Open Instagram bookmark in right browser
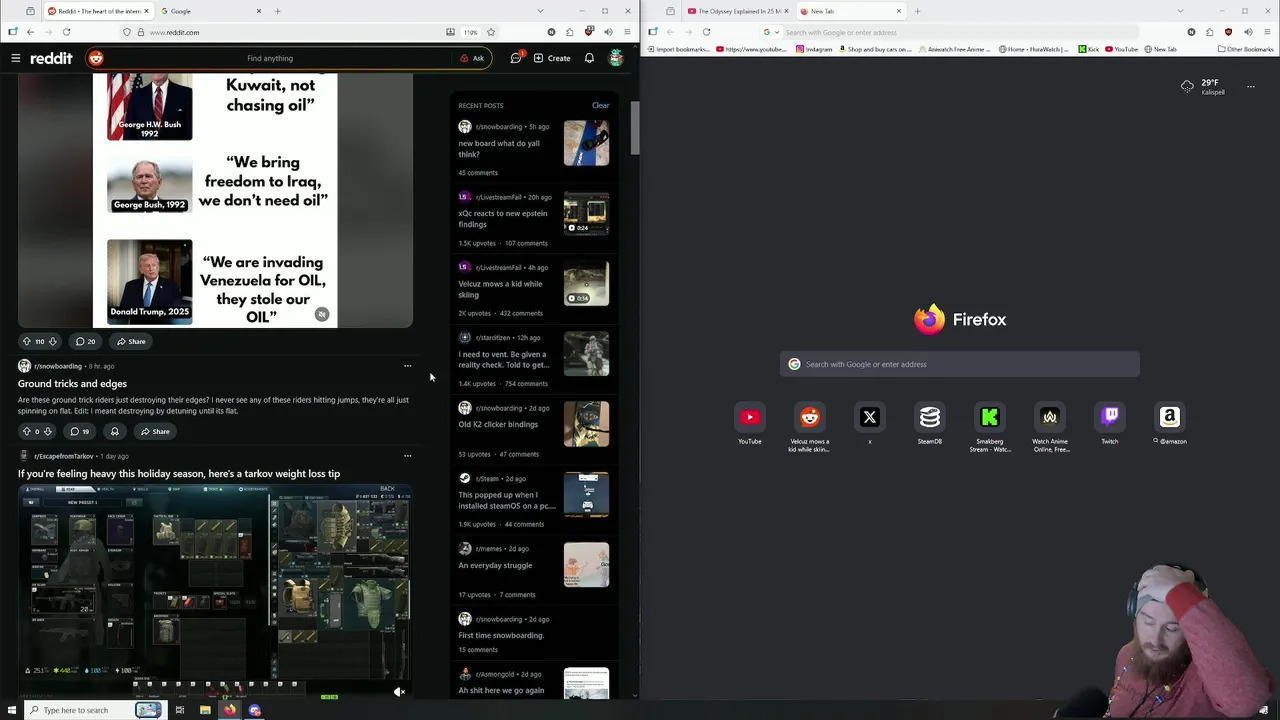1280x720 pixels. tap(814, 49)
